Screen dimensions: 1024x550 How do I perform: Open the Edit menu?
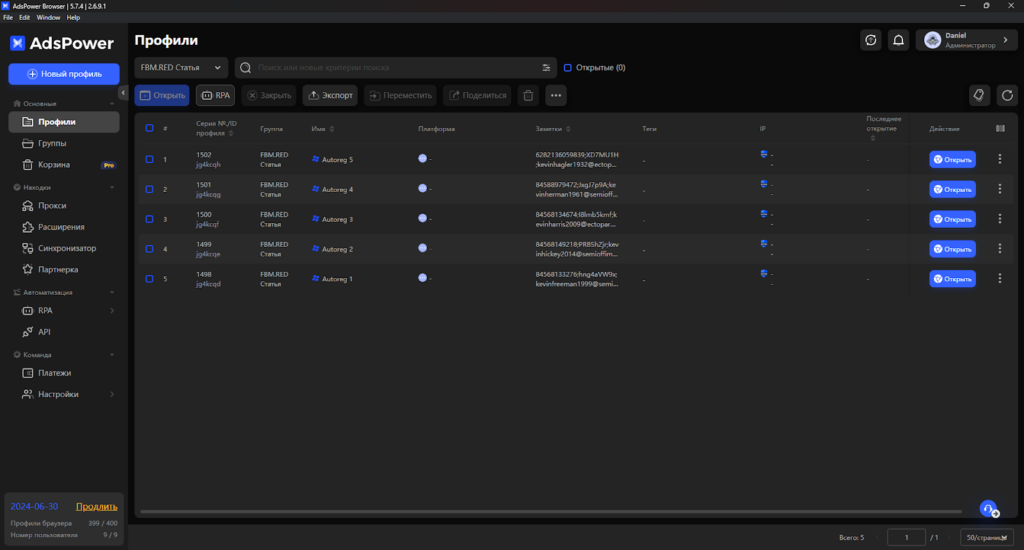point(24,18)
